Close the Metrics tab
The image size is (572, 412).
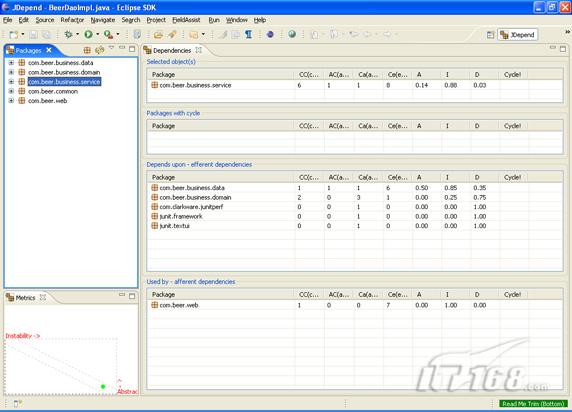tap(43, 297)
